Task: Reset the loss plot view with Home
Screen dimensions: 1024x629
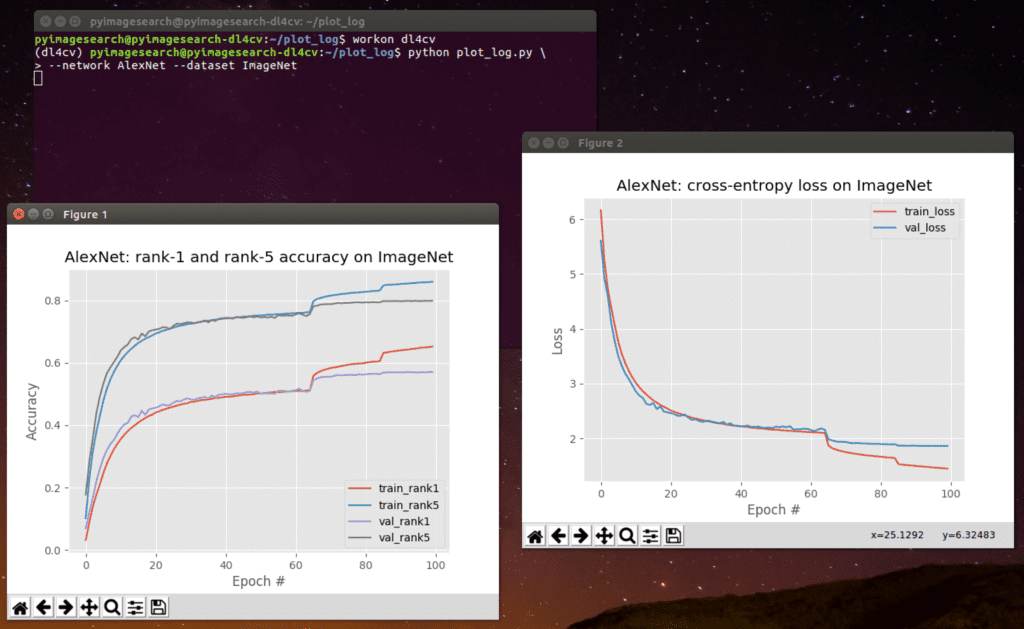Action: [x=534, y=535]
